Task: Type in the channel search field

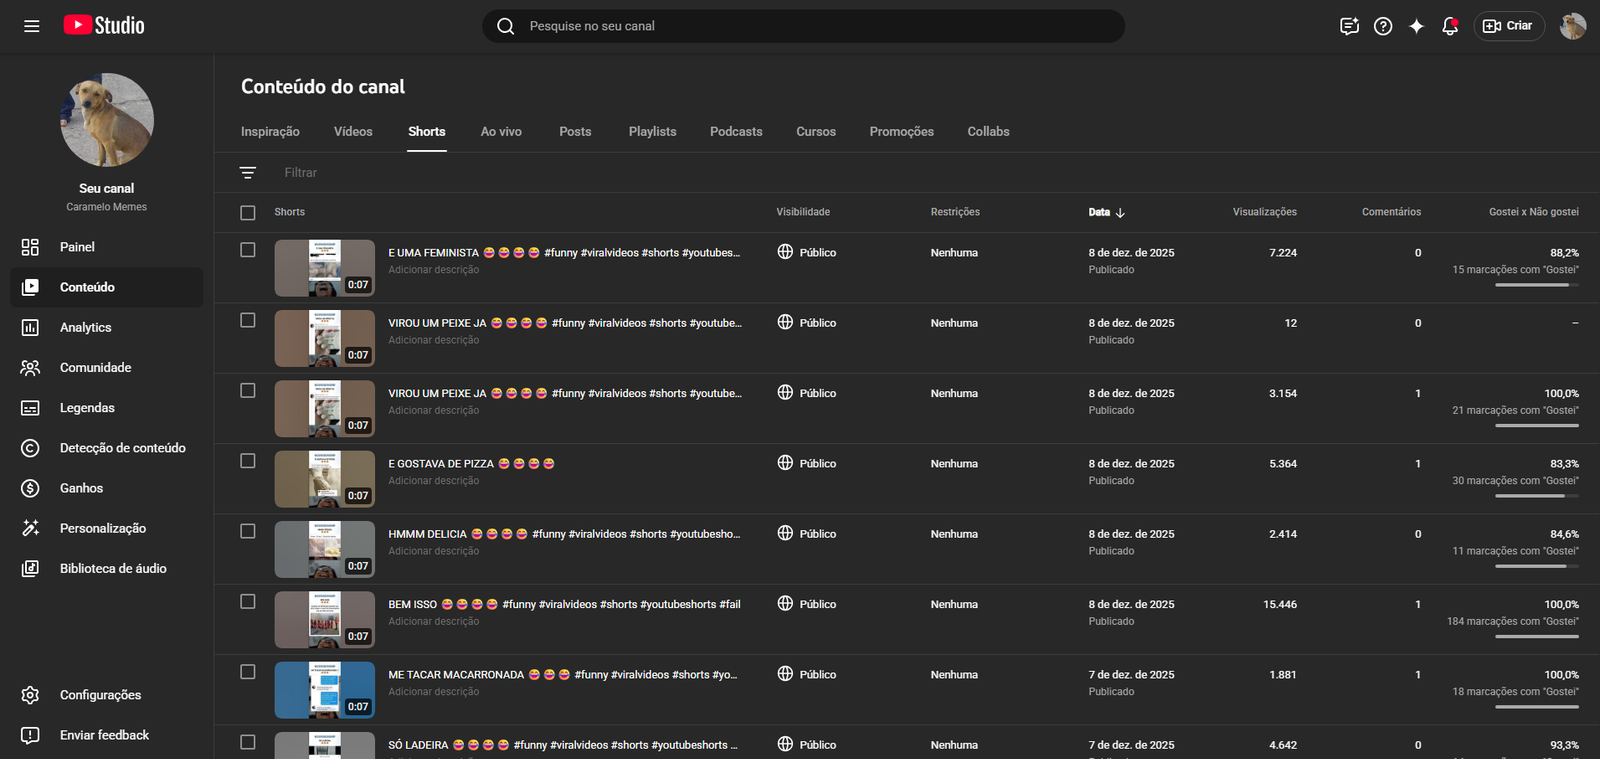Action: [800, 26]
